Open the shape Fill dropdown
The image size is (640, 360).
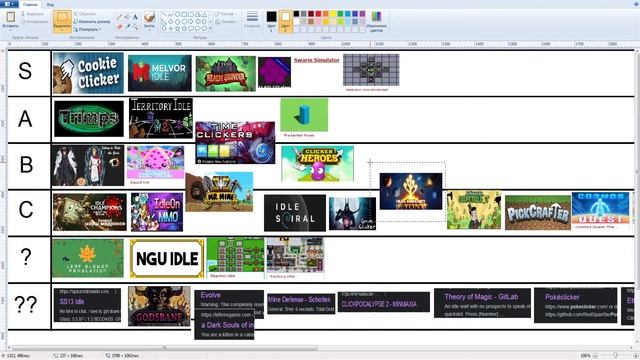(x=226, y=22)
